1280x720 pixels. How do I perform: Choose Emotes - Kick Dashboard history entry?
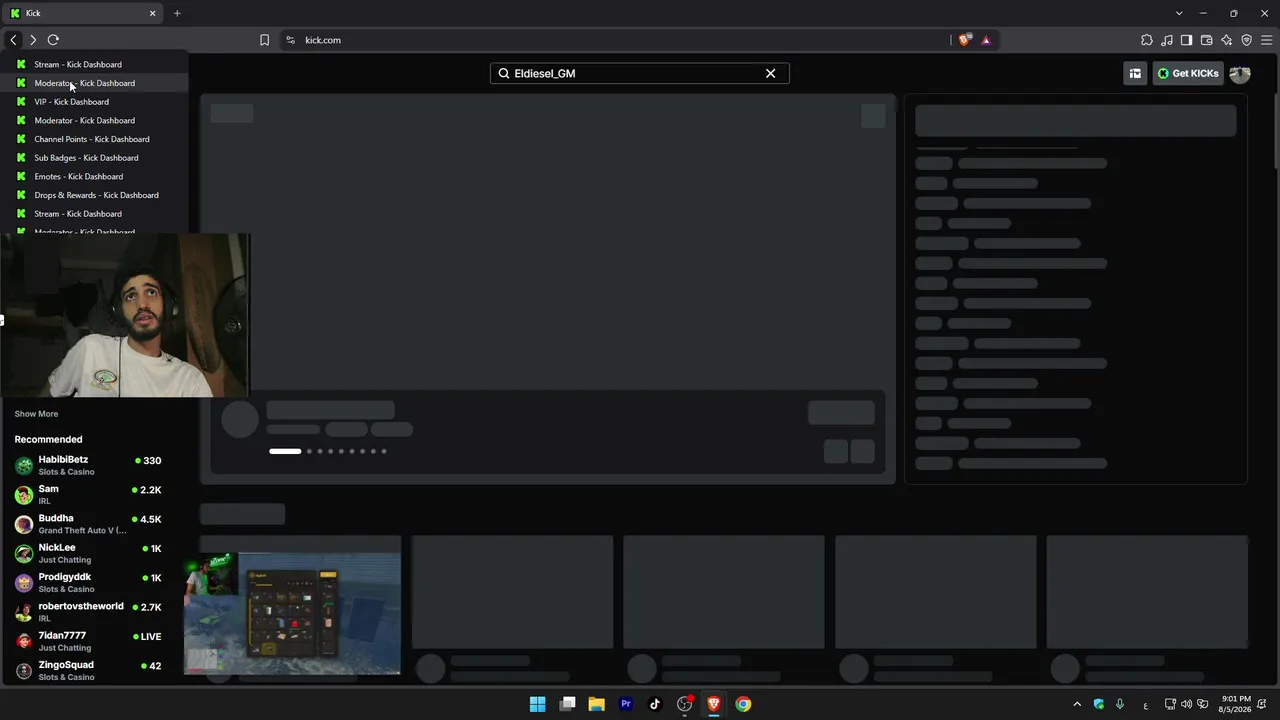click(94, 176)
